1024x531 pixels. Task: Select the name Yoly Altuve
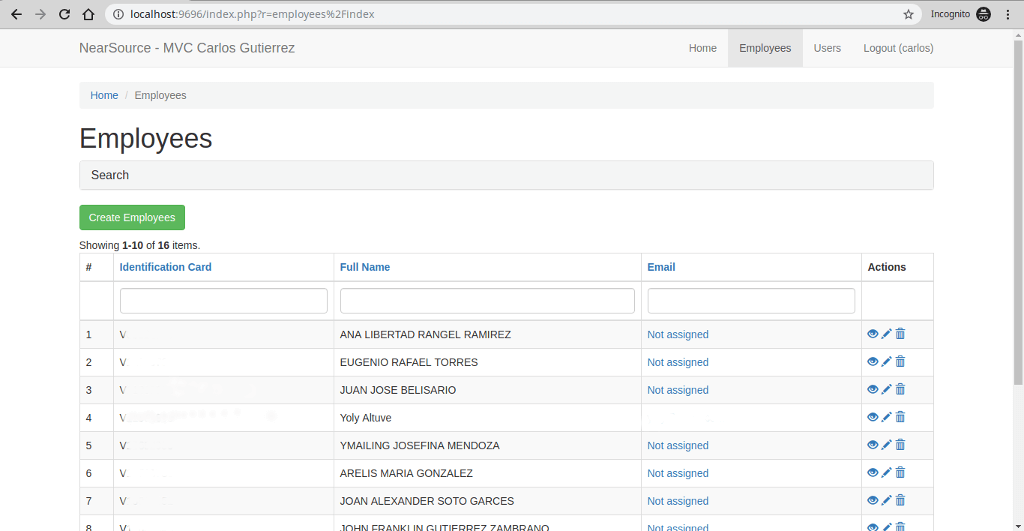click(x=366, y=418)
